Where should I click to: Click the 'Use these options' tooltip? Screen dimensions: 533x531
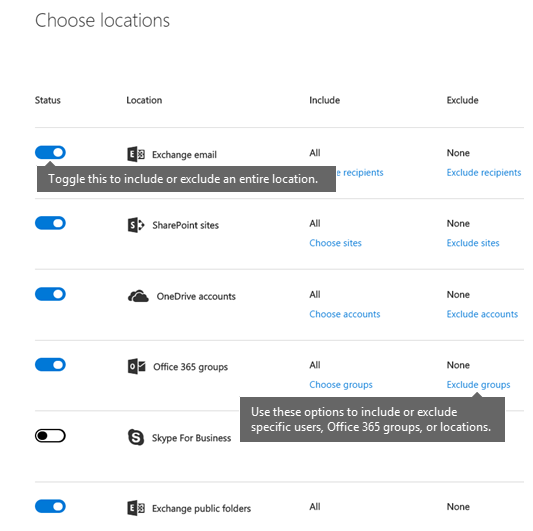(x=372, y=419)
